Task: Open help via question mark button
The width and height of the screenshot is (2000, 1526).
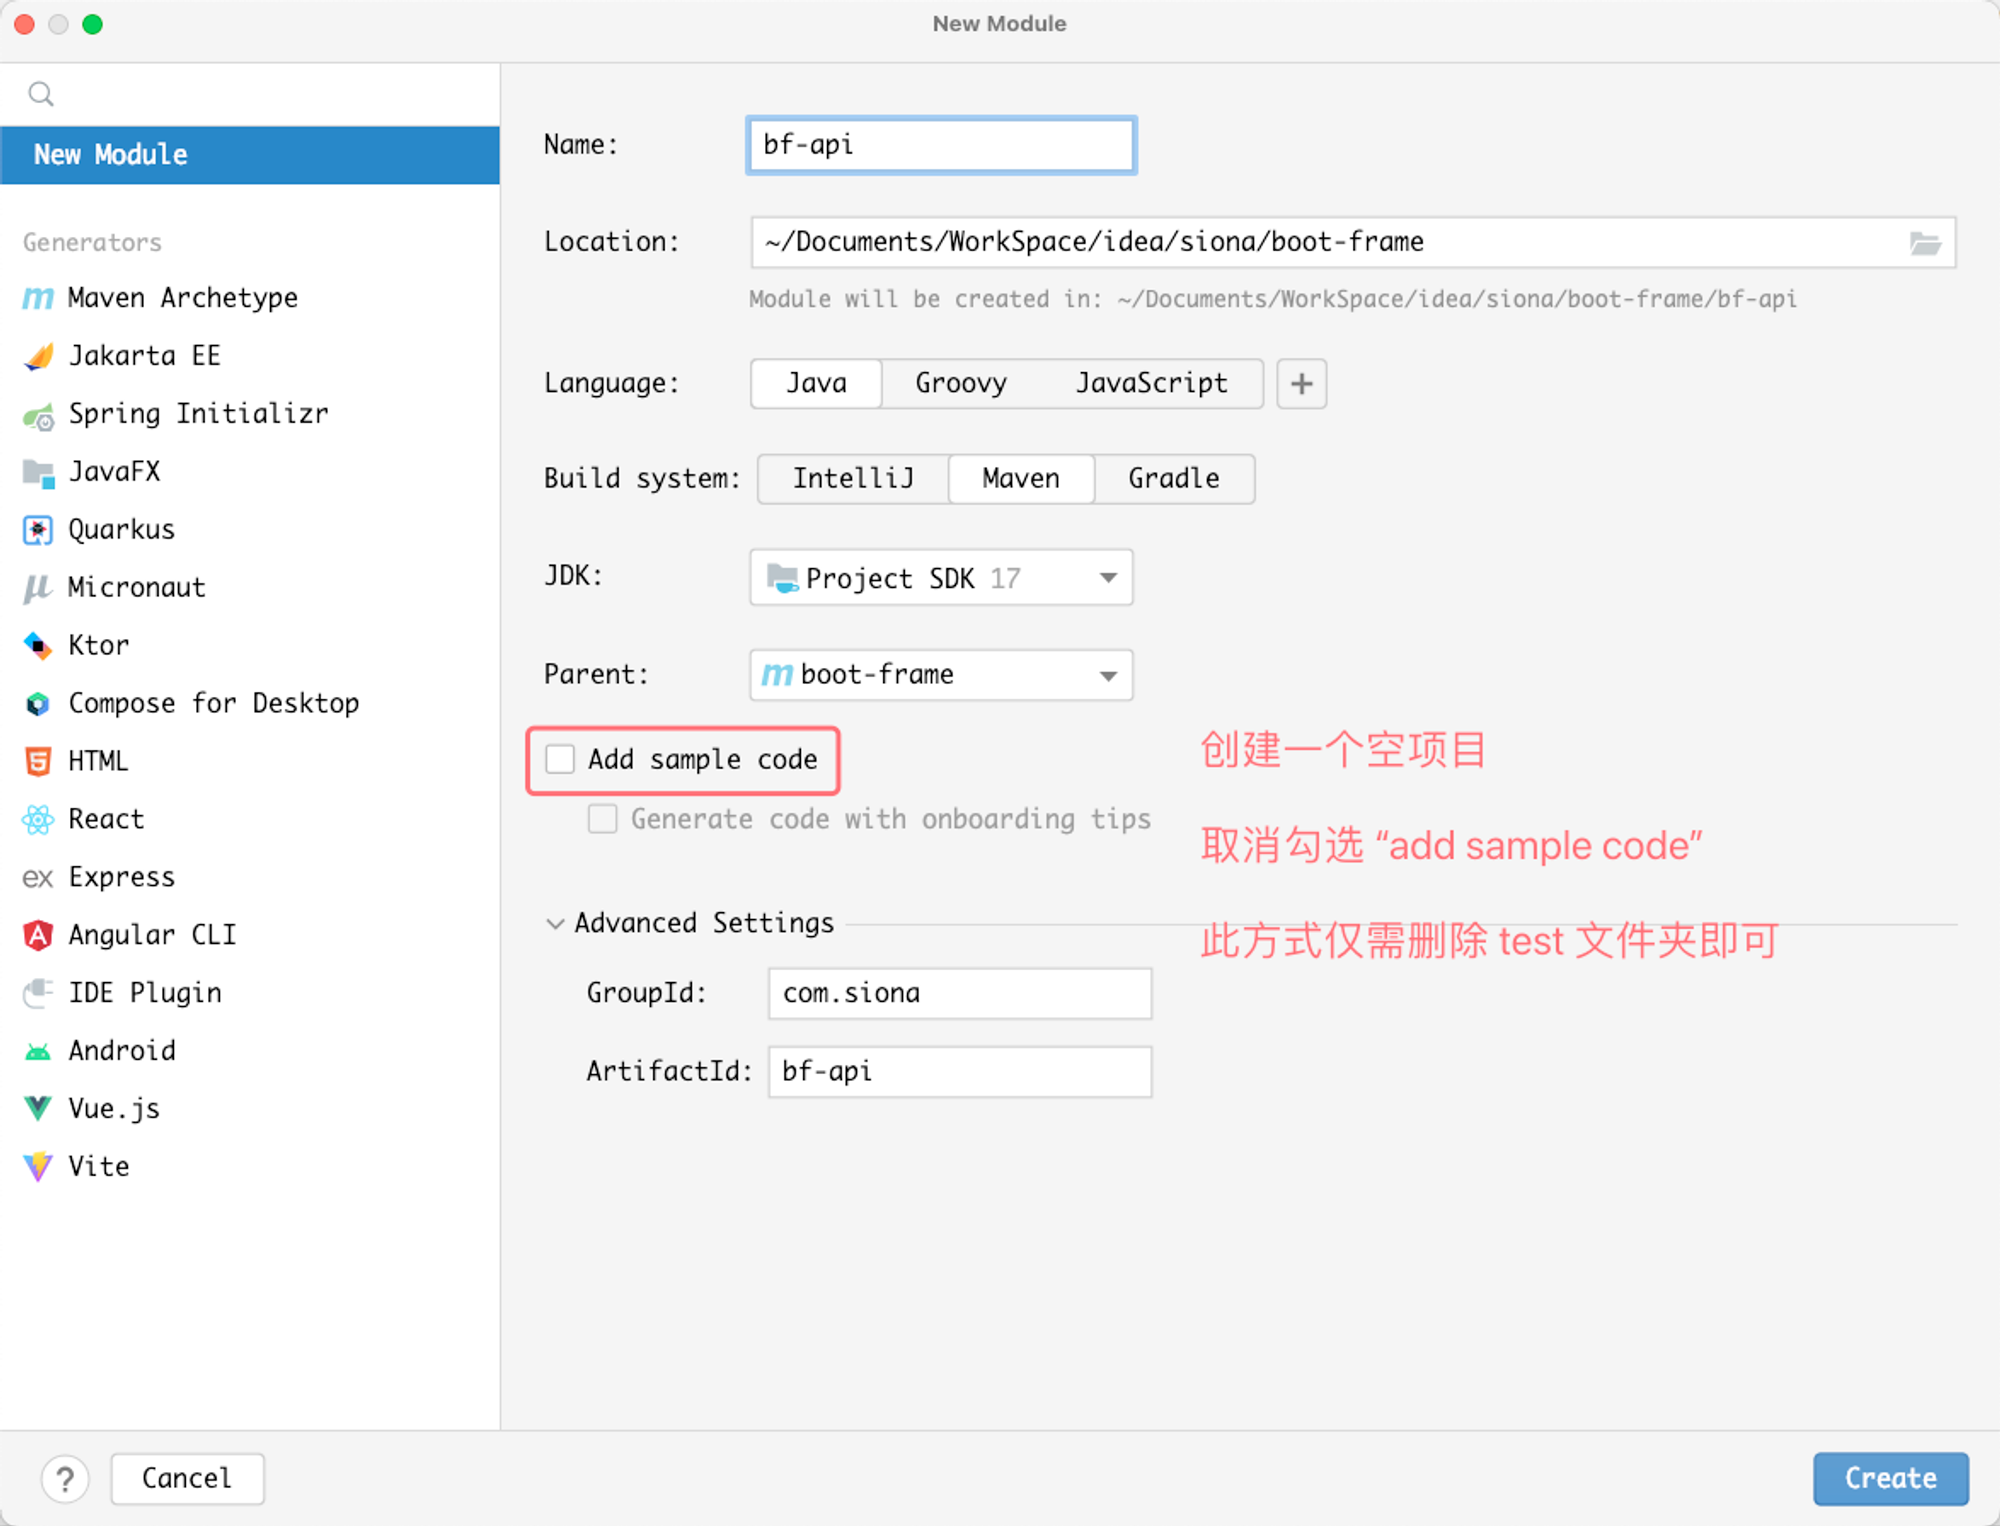Action: coord(65,1478)
